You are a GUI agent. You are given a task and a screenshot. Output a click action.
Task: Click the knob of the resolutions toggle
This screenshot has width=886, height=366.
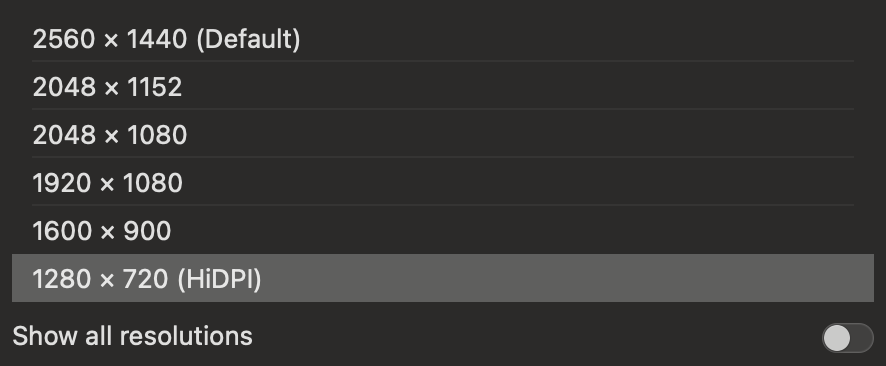tap(837, 338)
